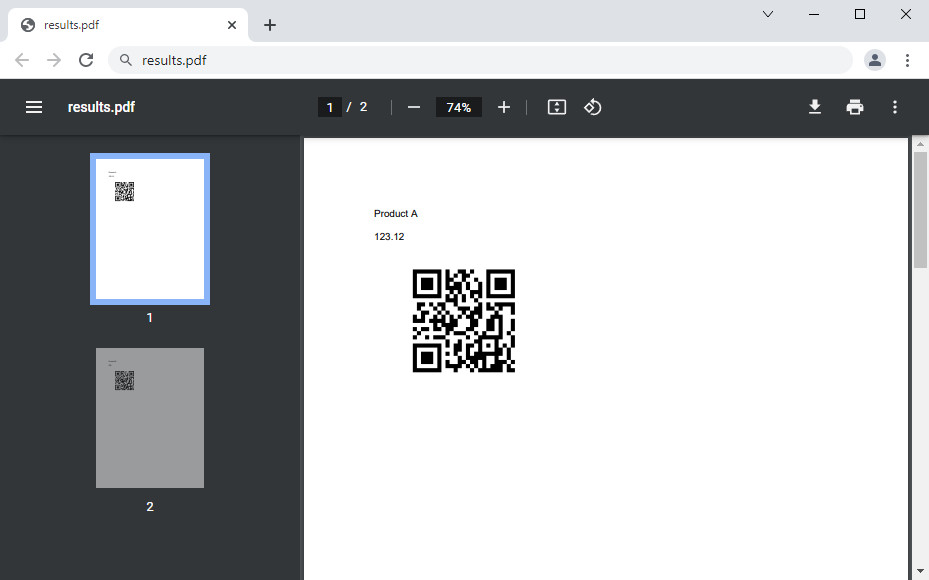The height and width of the screenshot is (580, 929).
Task: Close the results.pdf tab
Action: (232, 25)
